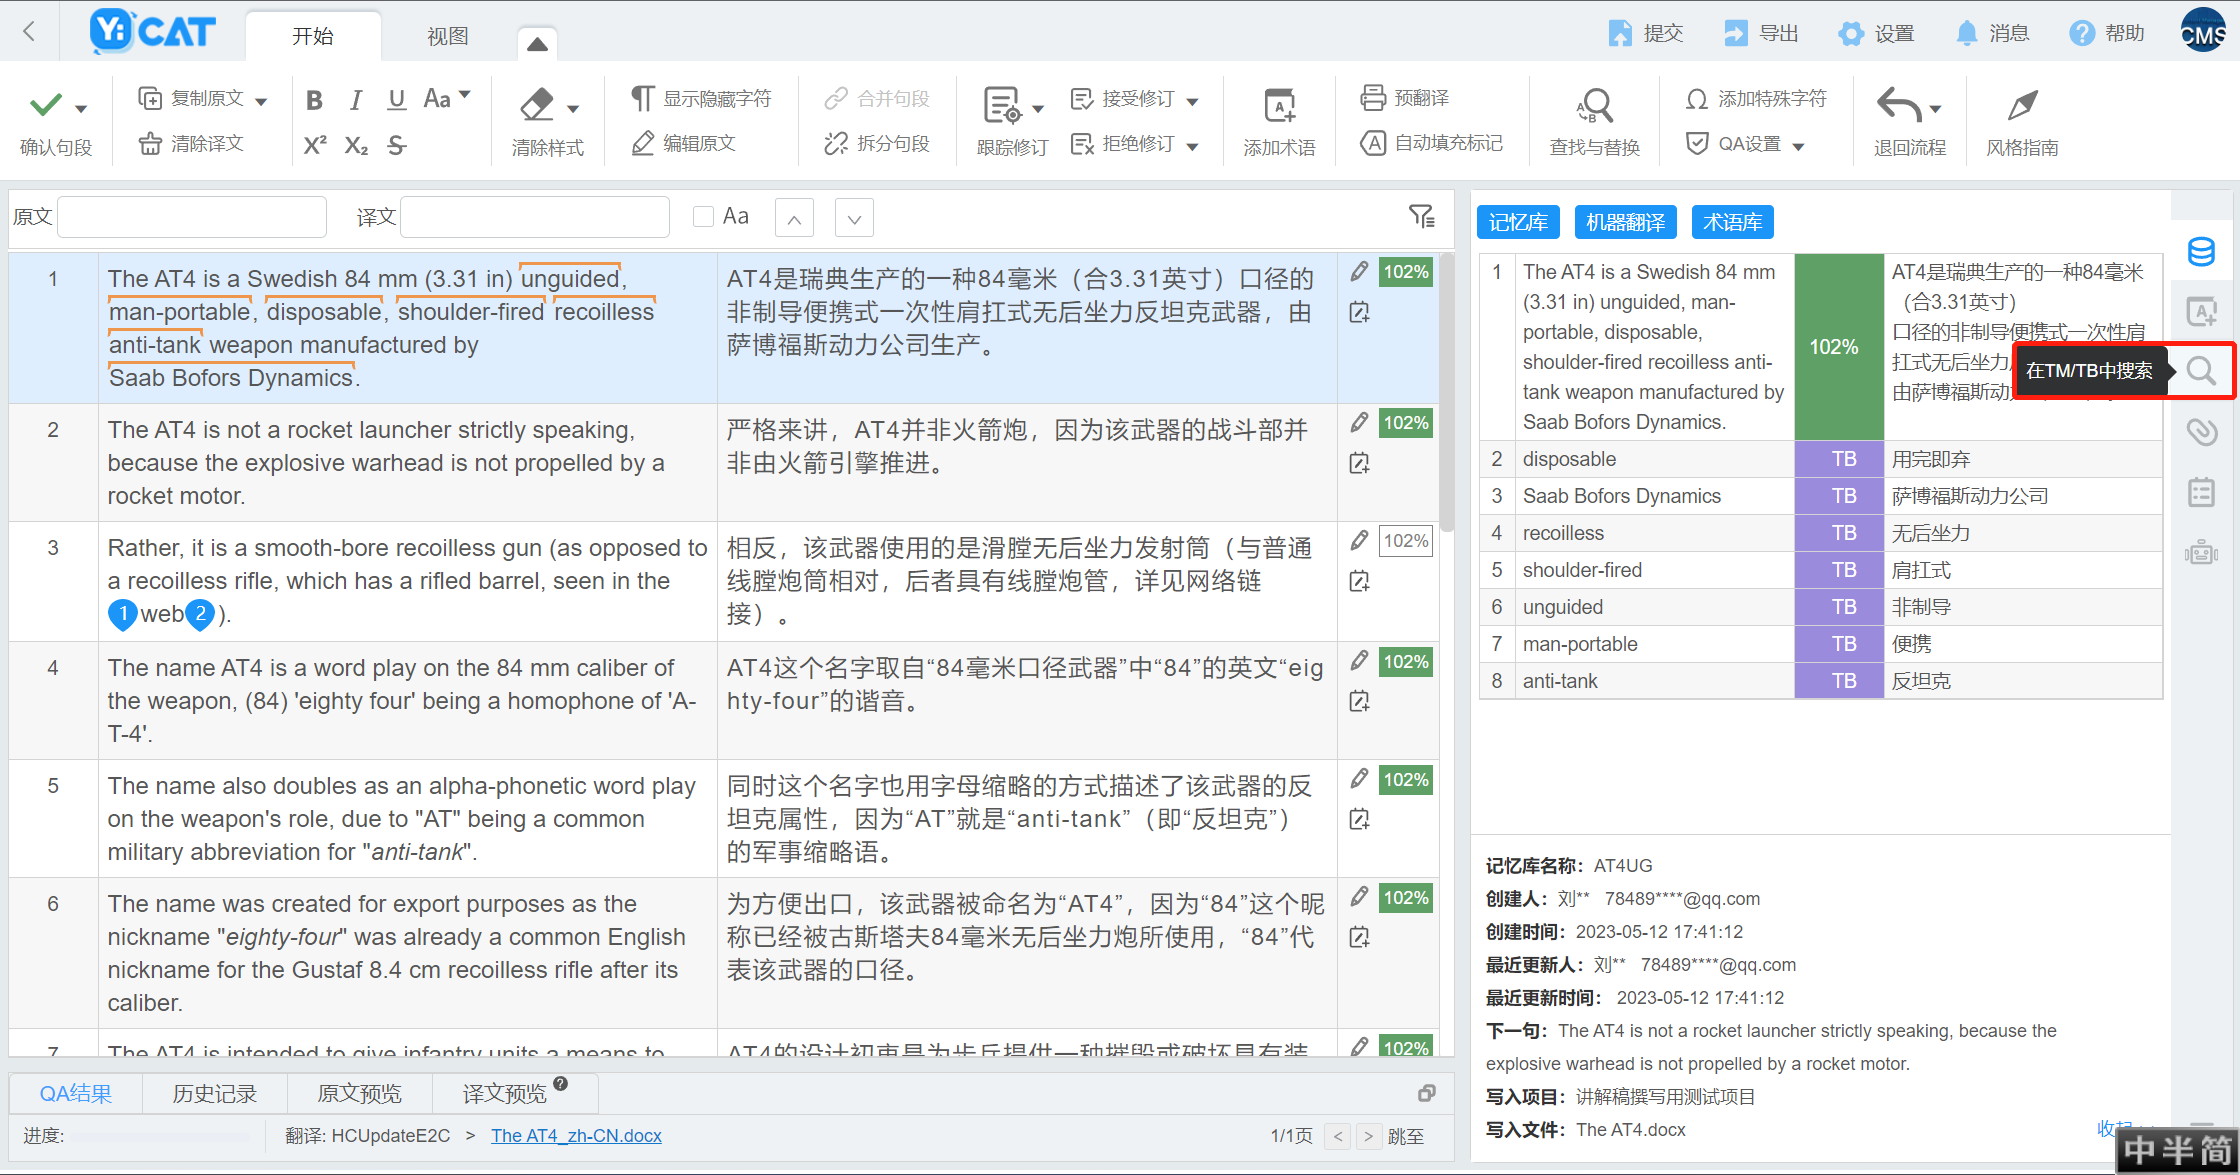
Task: Expand the accept revision dropdown arrow
Action: click(1192, 101)
